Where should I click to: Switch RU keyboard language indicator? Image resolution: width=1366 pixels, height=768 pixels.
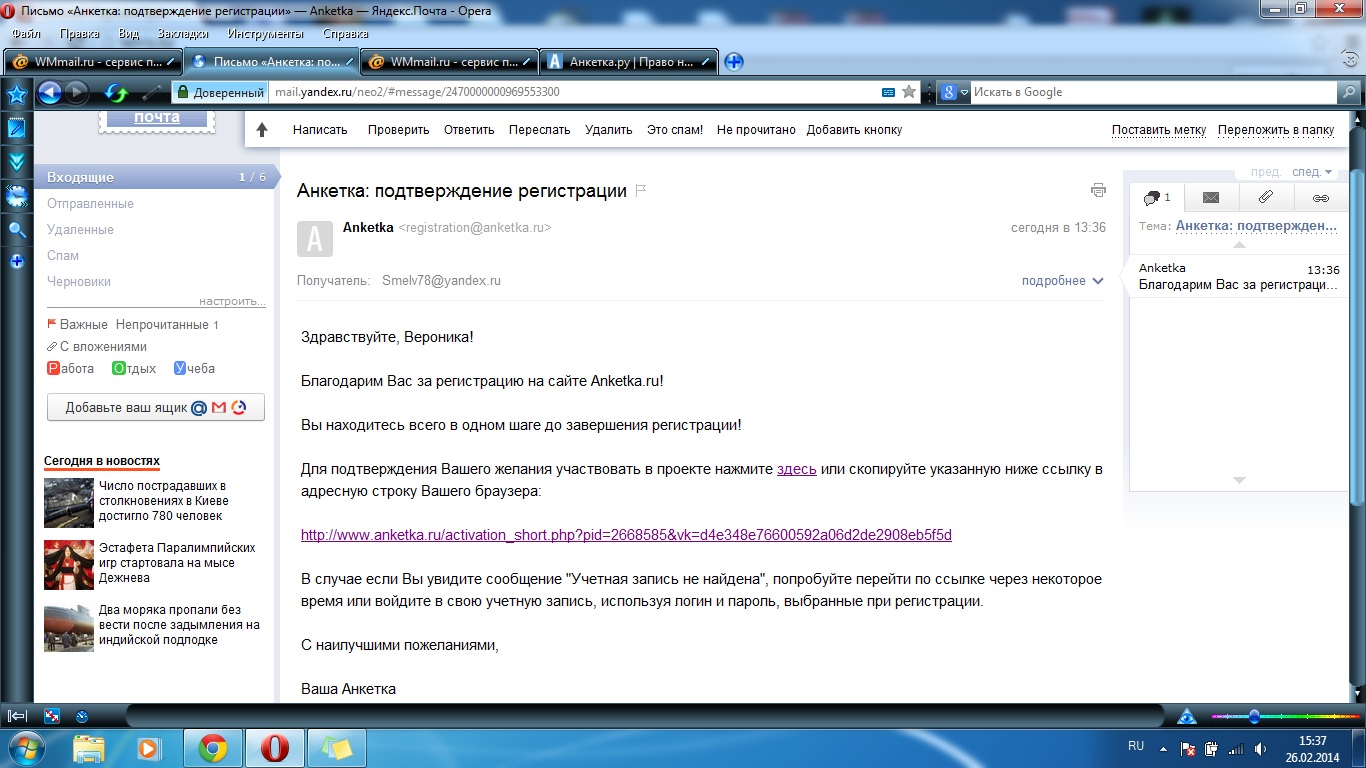(x=1136, y=746)
